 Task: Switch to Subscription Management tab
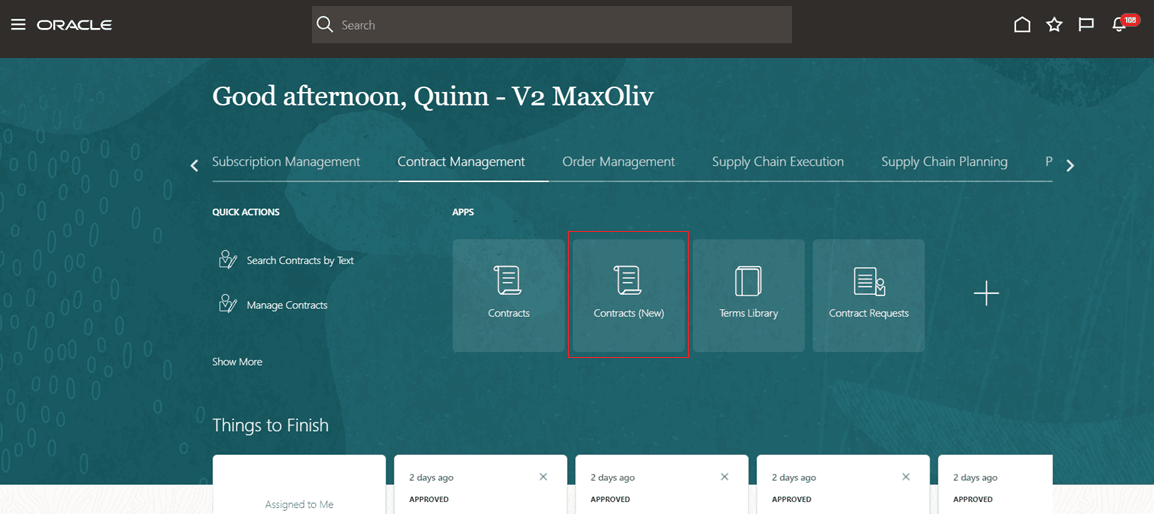[286, 161]
